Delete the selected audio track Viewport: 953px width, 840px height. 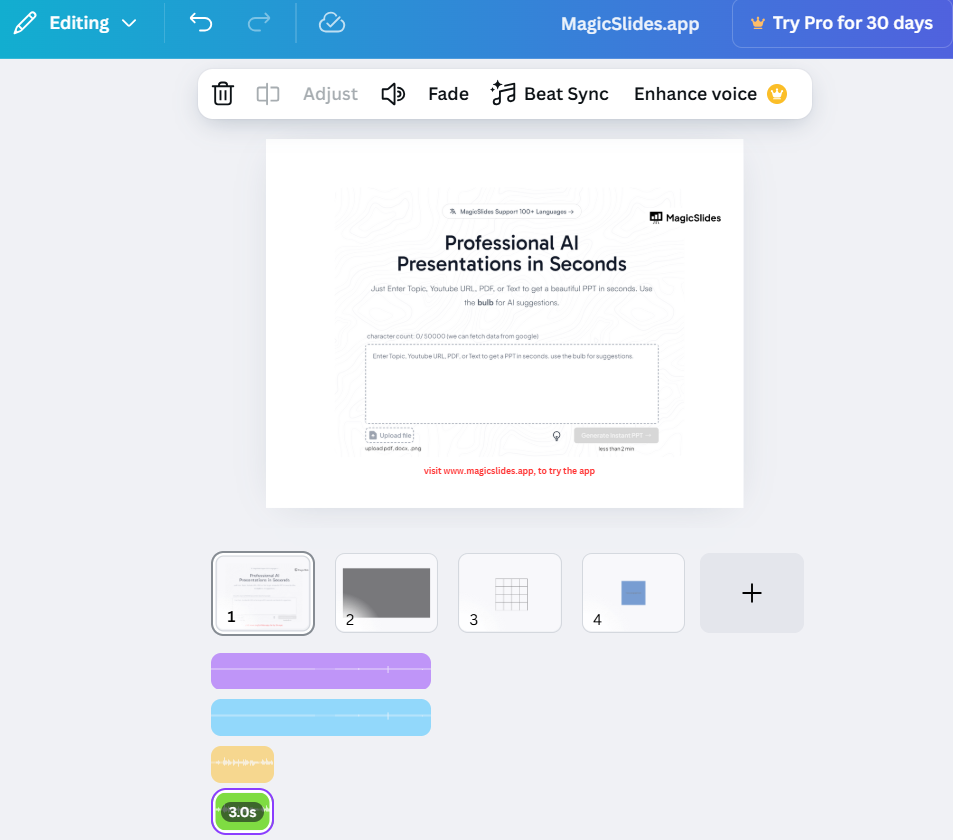point(222,94)
